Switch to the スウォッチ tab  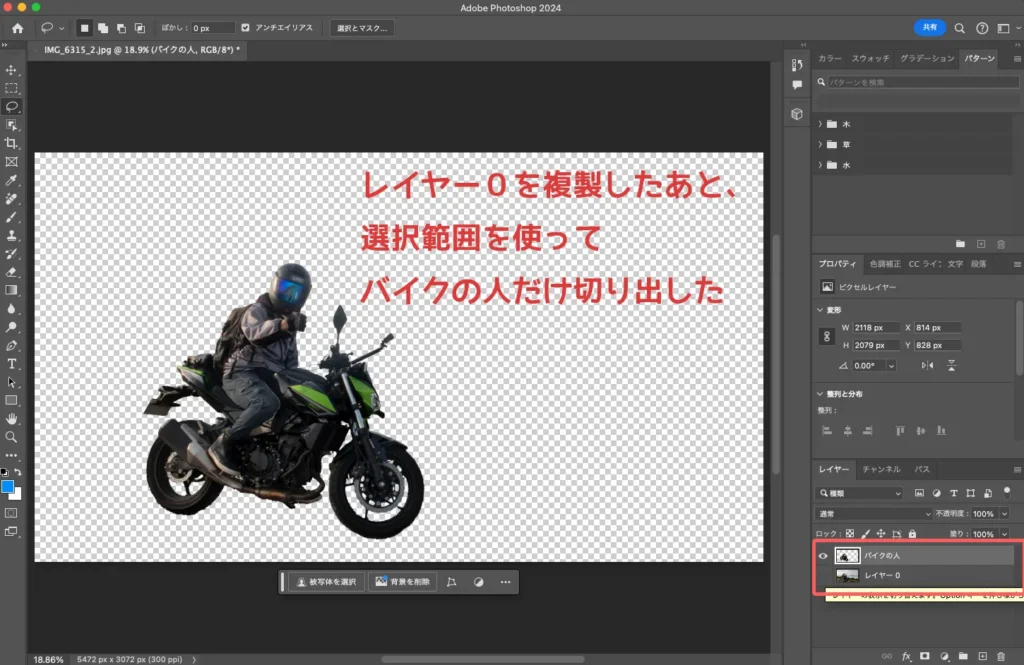[871, 59]
